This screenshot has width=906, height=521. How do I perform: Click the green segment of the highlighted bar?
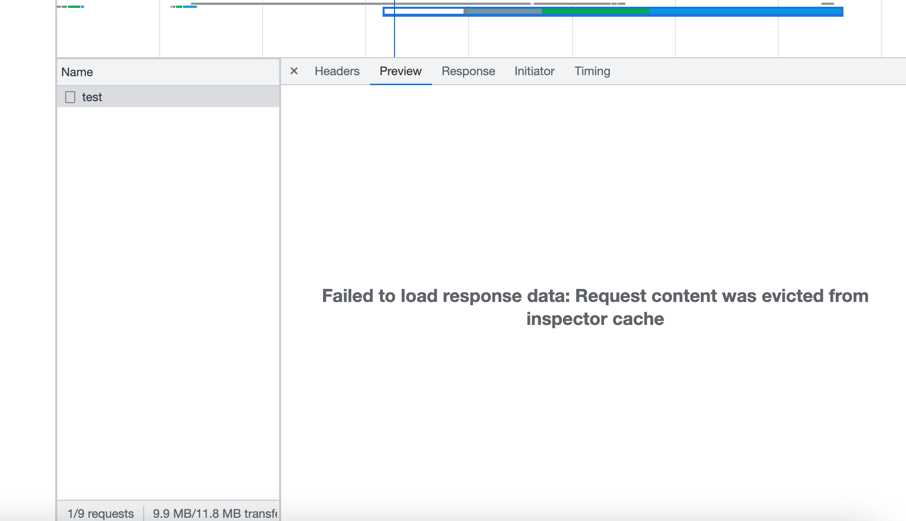pyautogui.click(x=595, y=12)
